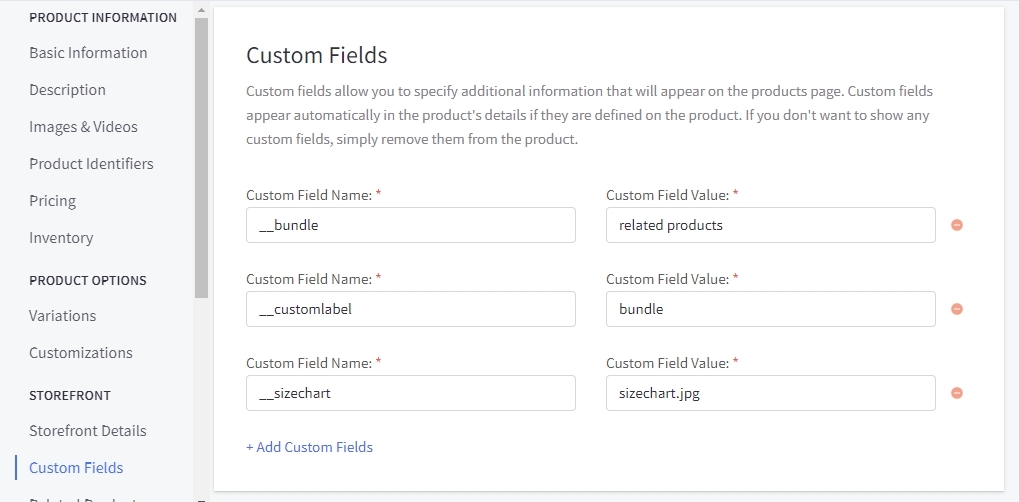Screen dimensions: 1019x502
Task: Go to Description in sidebar
Action: coord(67,90)
